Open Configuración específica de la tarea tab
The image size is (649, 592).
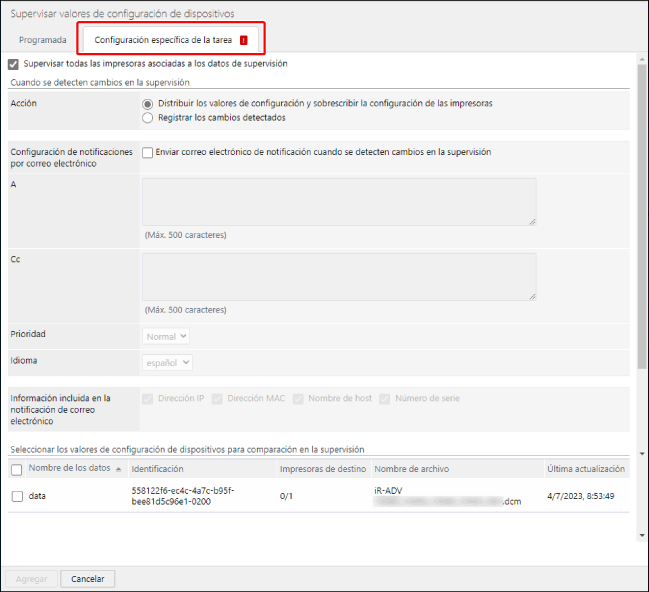(163, 40)
